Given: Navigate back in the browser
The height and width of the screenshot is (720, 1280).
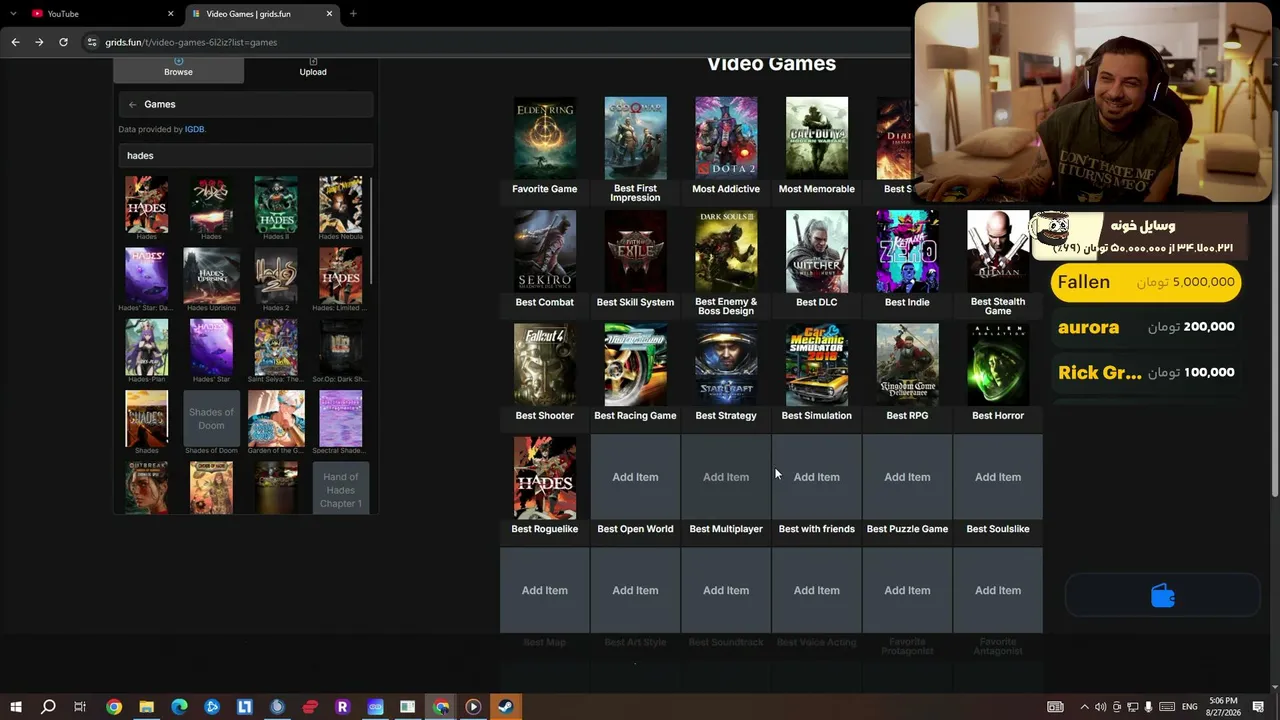Looking at the screenshot, I should 15,42.
